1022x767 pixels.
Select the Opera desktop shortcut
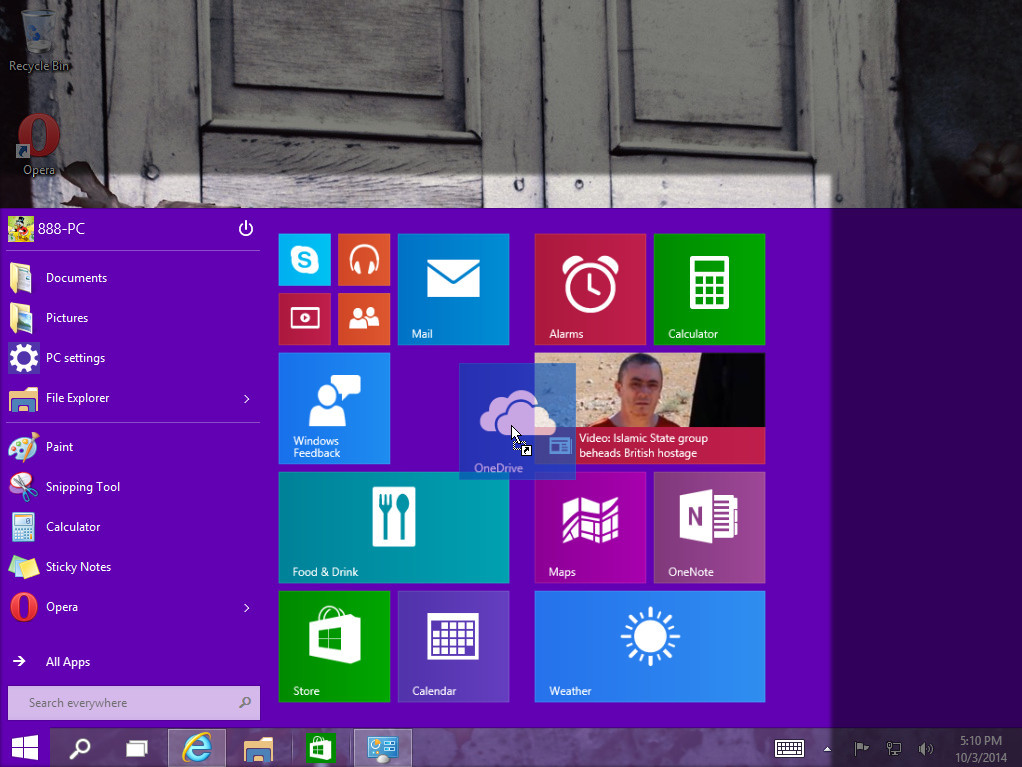click(x=39, y=145)
